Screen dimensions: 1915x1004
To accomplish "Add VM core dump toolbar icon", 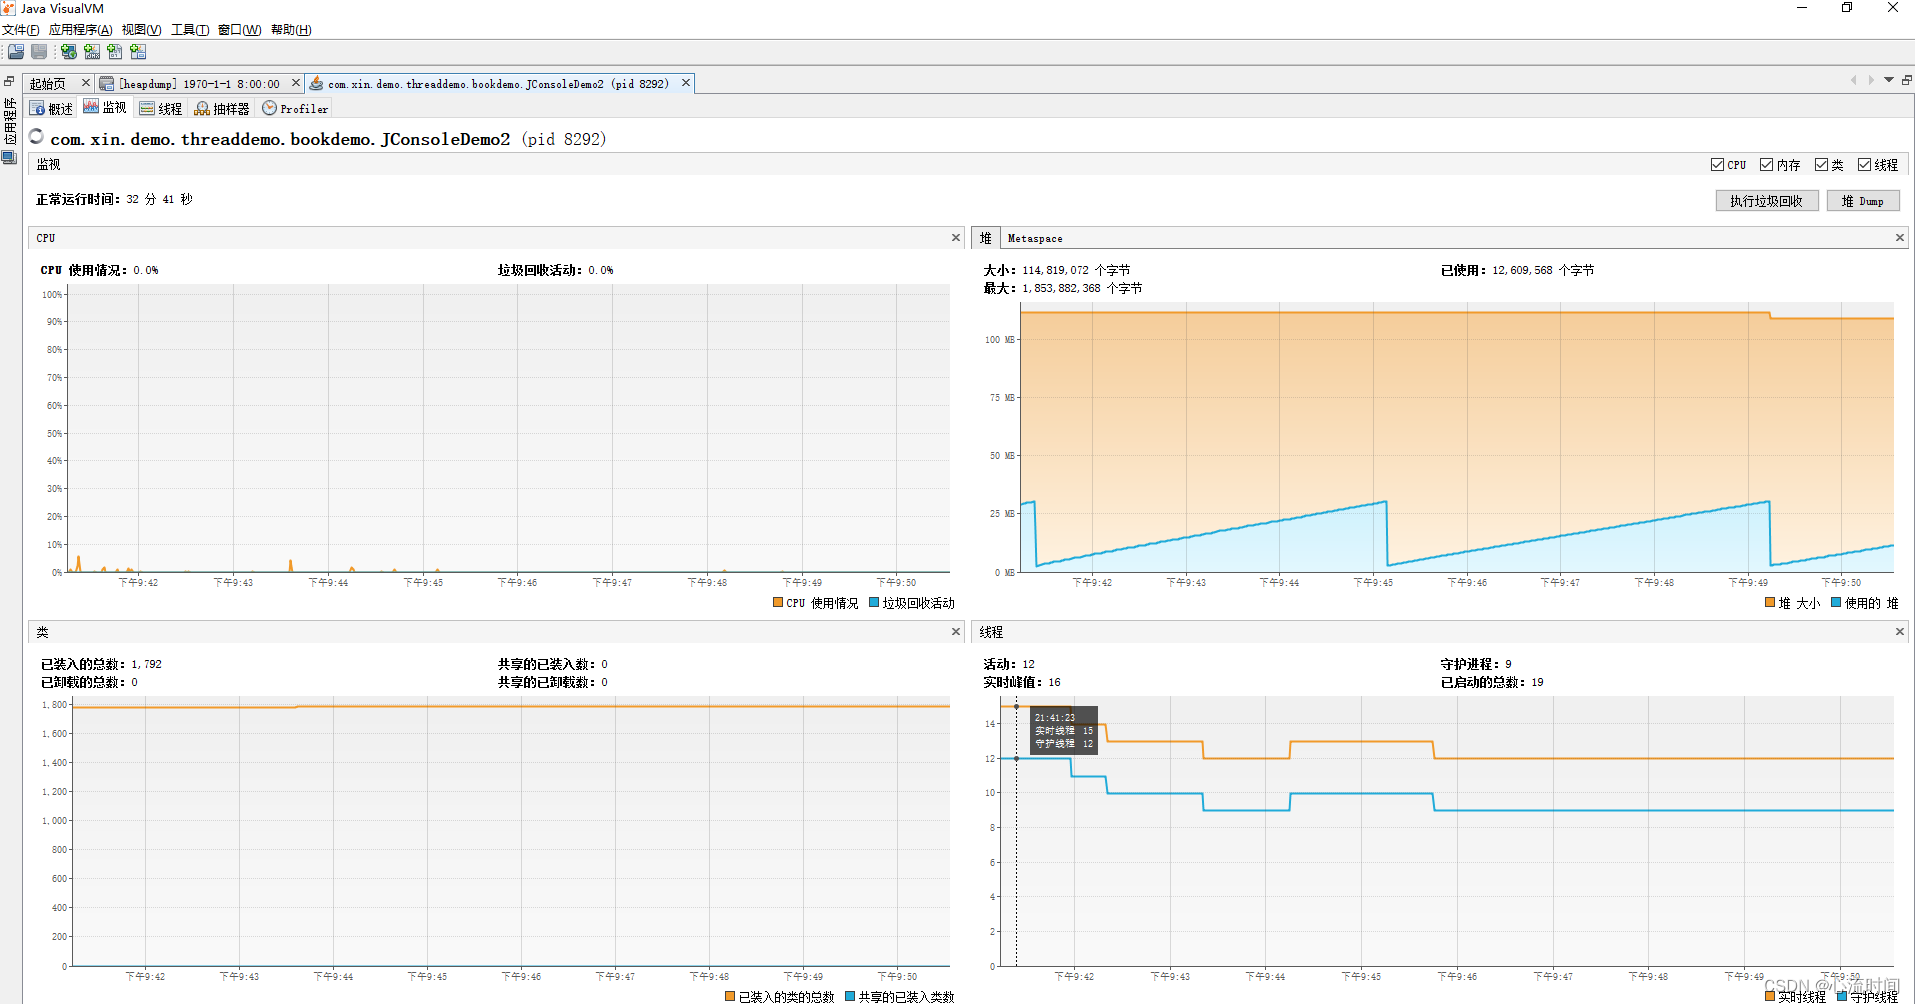I will (115, 51).
